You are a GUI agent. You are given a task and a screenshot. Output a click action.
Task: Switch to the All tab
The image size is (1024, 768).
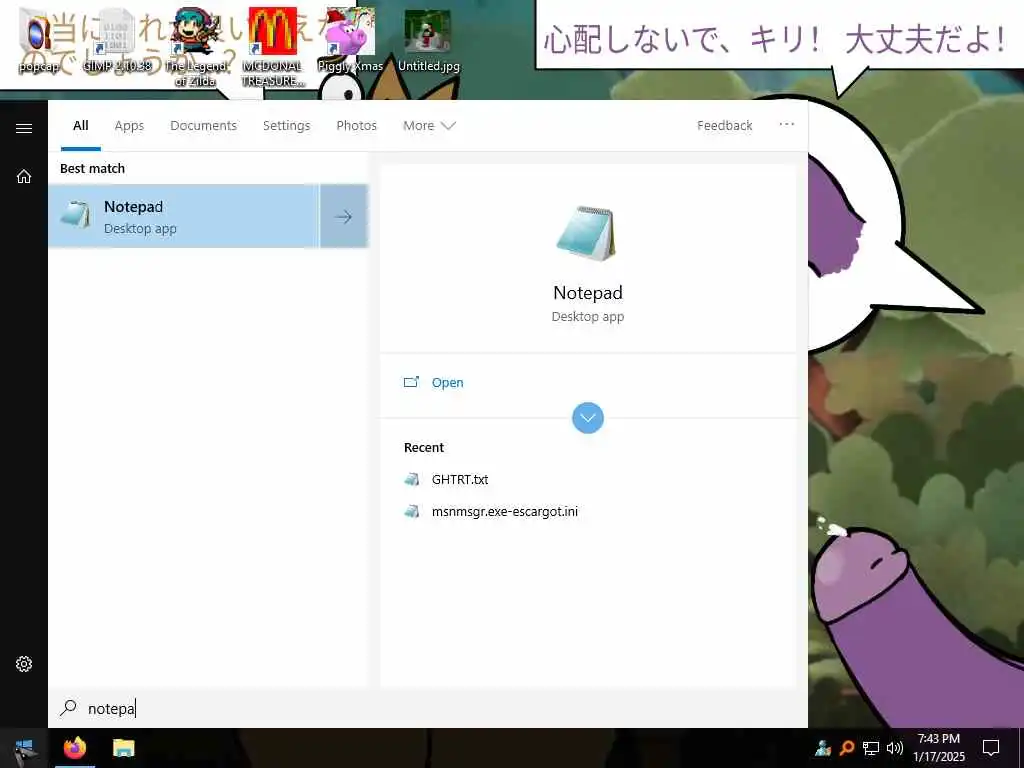coord(80,125)
